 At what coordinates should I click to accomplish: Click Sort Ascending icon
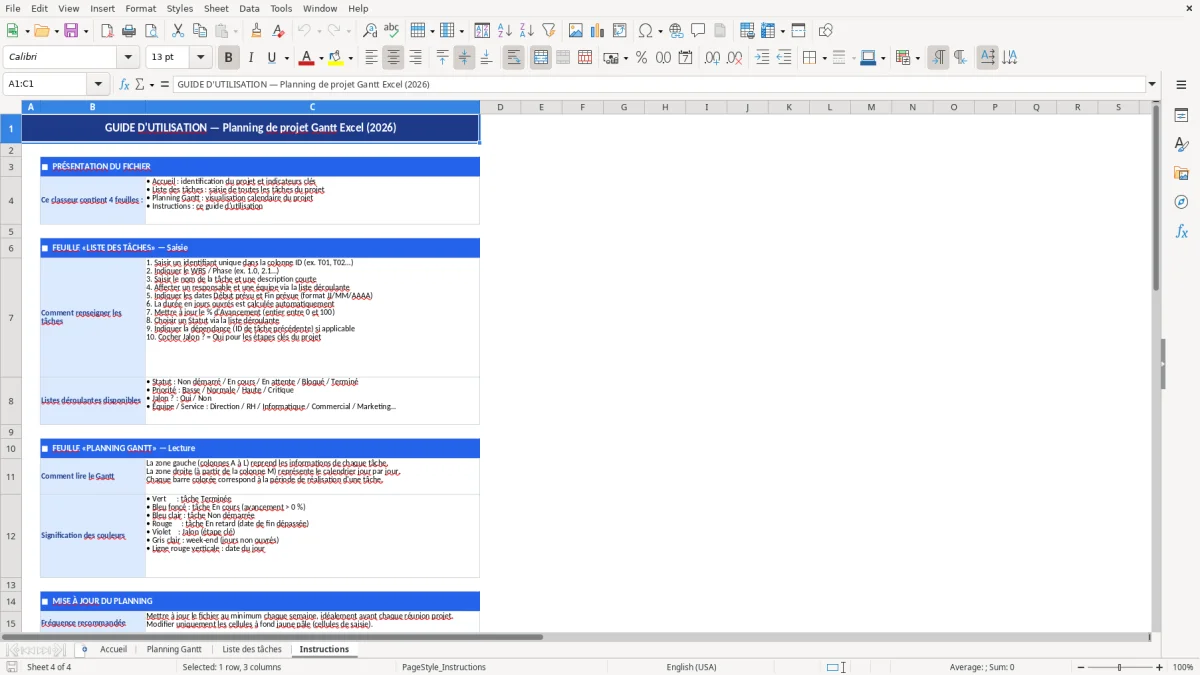coord(505,31)
